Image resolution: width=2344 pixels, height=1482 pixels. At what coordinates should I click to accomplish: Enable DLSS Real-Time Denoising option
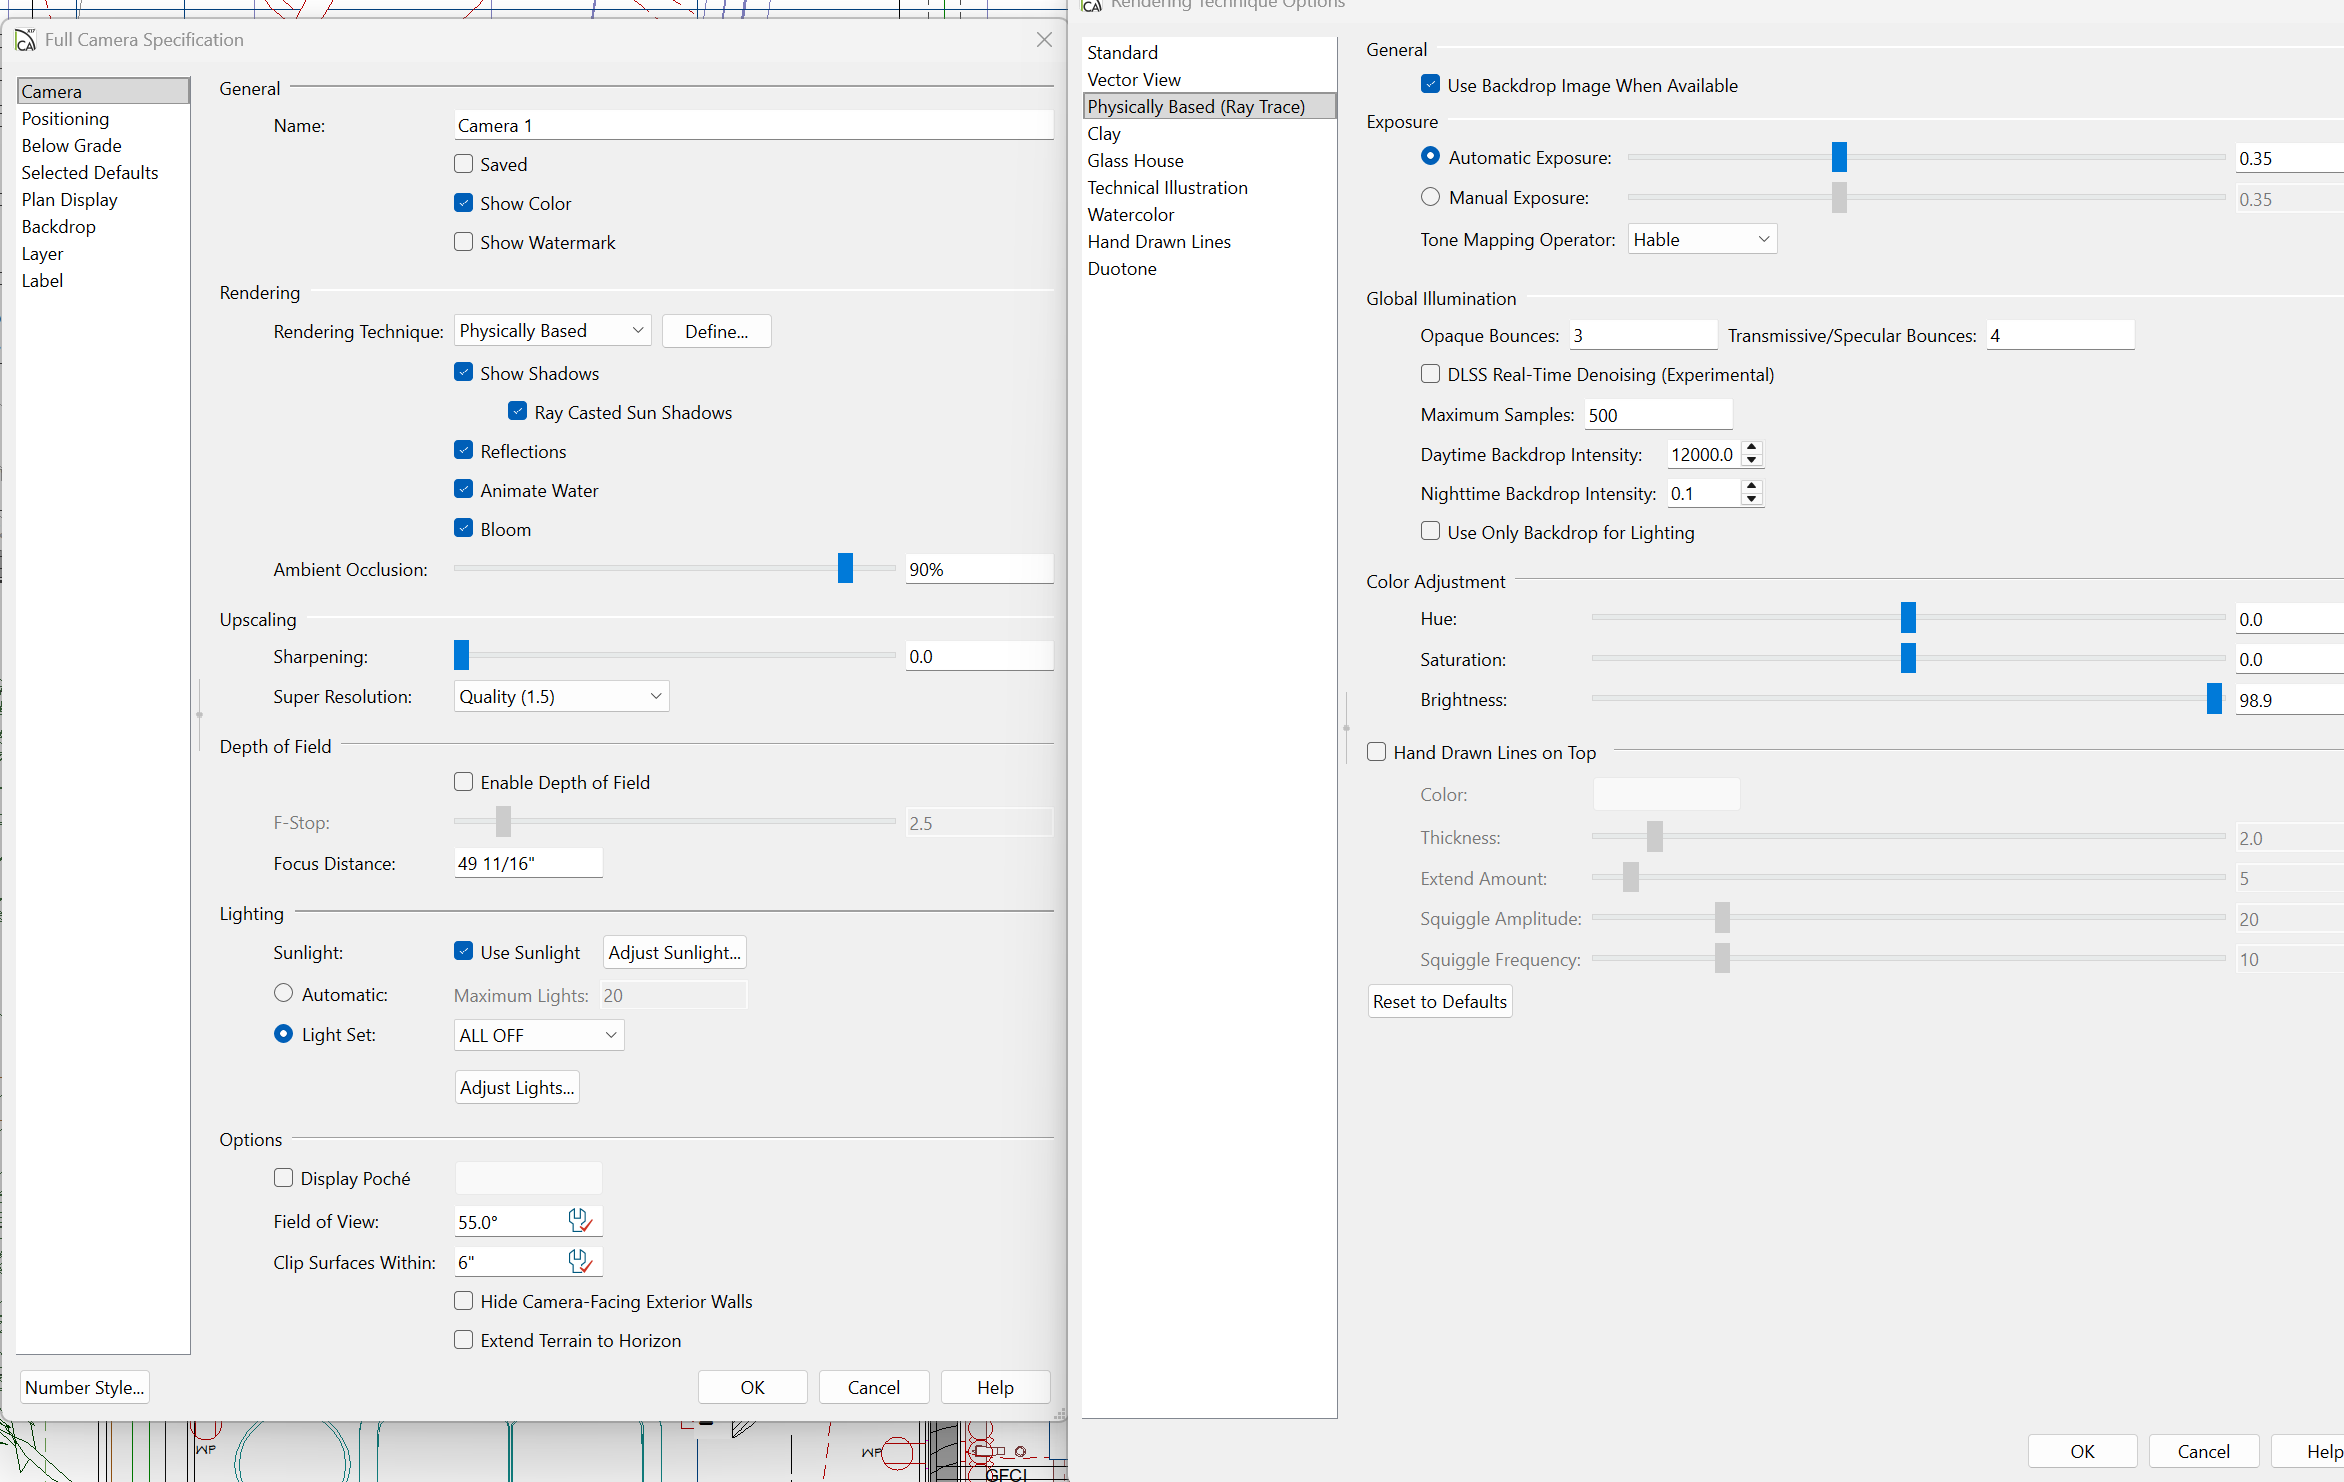(x=1431, y=374)
